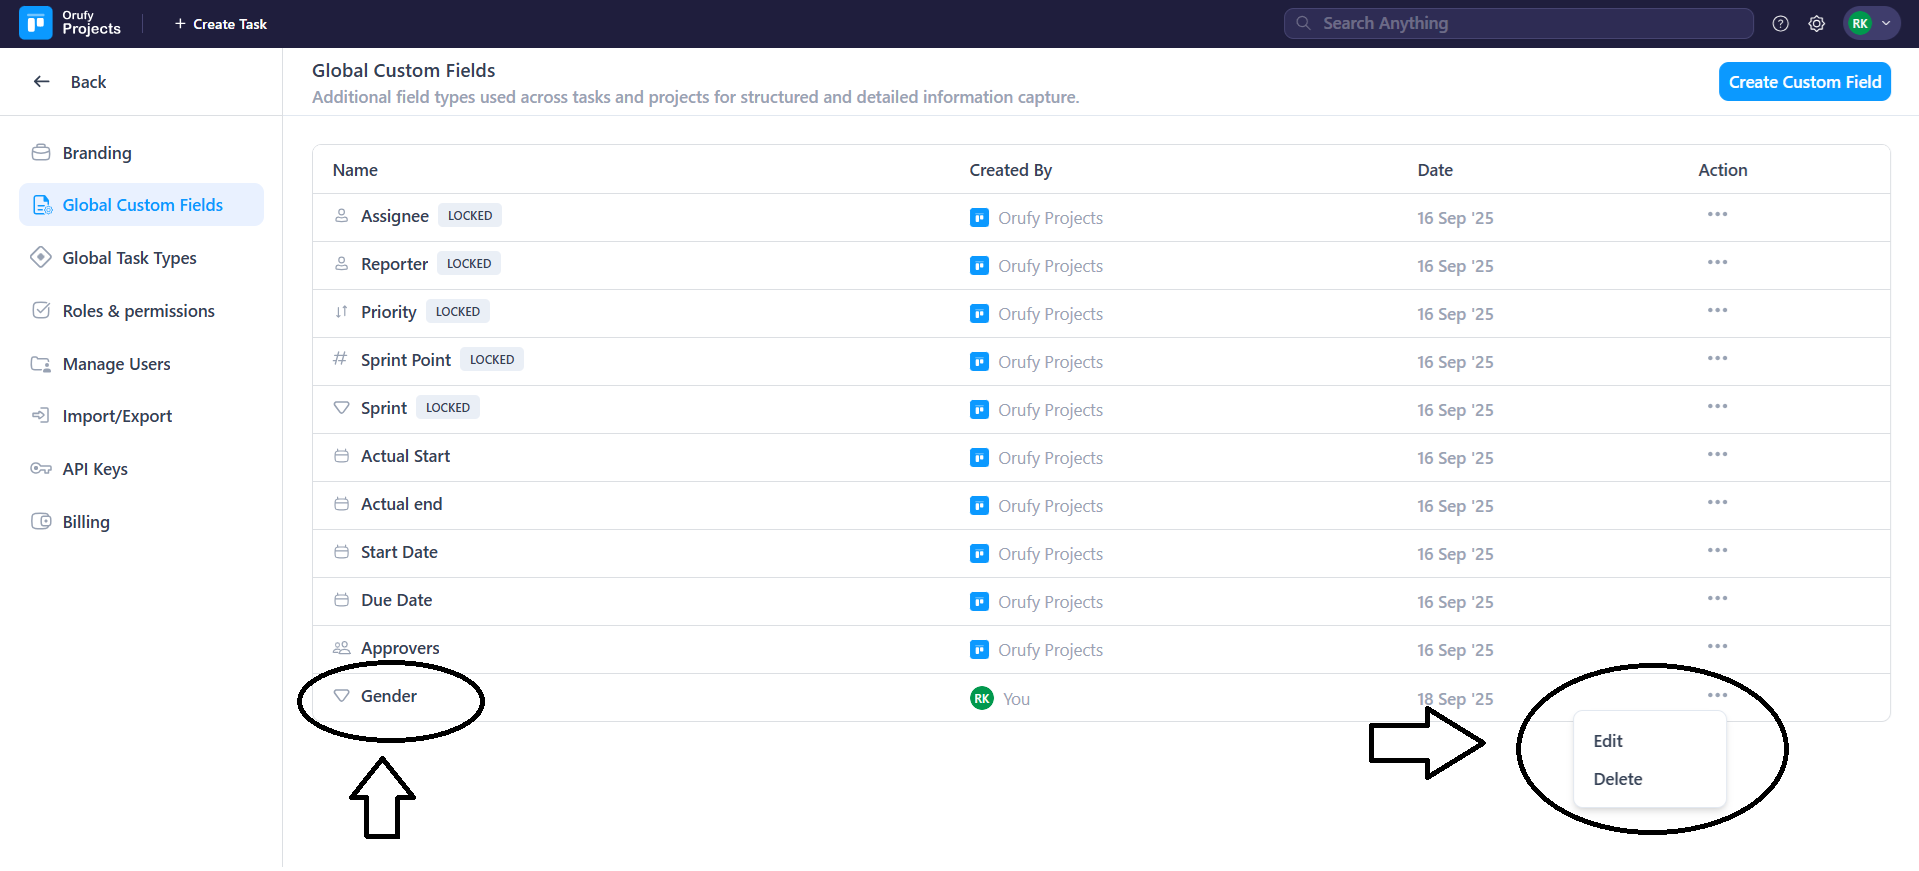Focus the Search Anything input field
Viewport: 1919px width, 871px height.
click(x=1530, y=24)
